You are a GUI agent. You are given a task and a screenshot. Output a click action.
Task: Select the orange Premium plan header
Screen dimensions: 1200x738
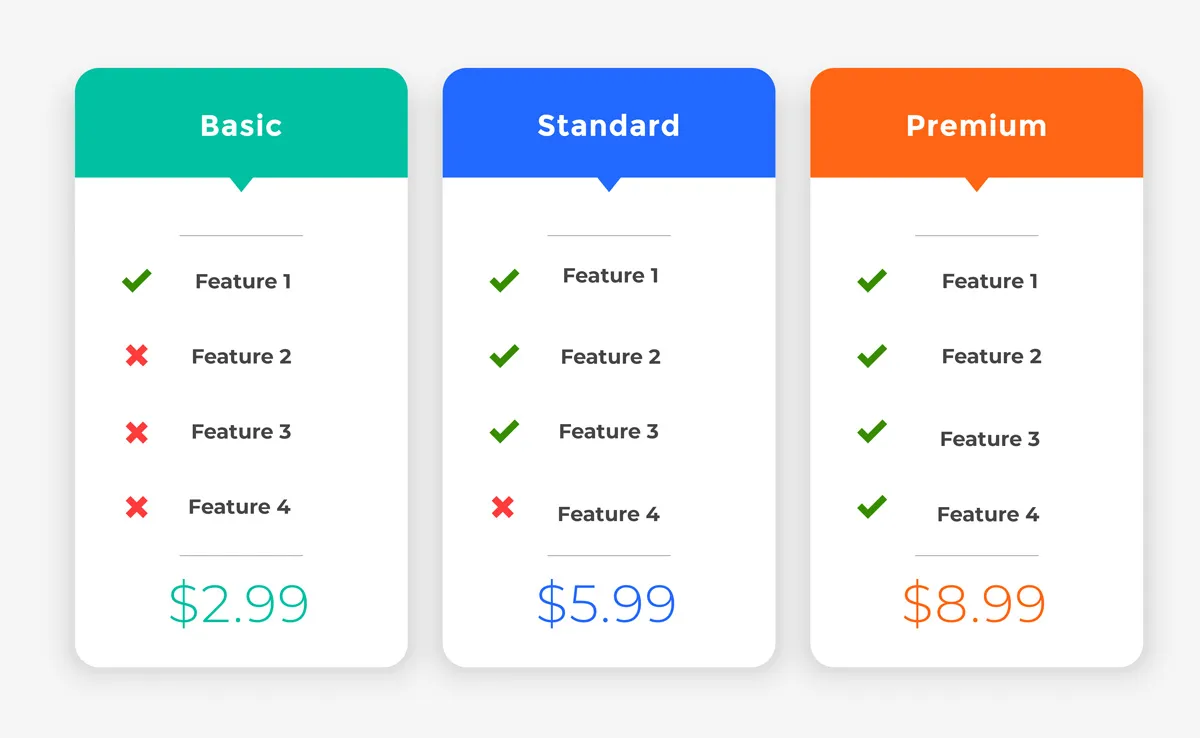(x=977, y=124)
